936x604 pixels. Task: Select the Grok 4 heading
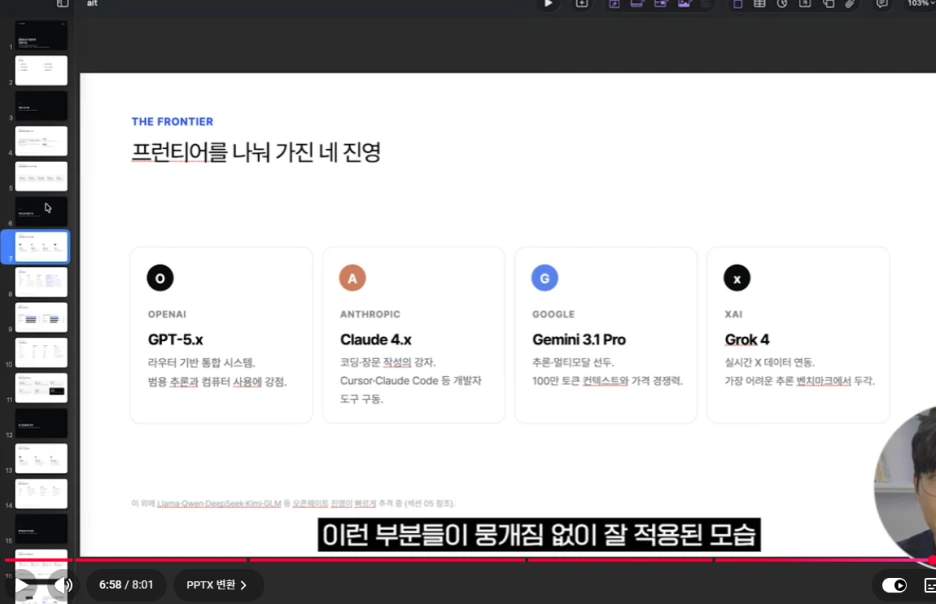(747, 340)
